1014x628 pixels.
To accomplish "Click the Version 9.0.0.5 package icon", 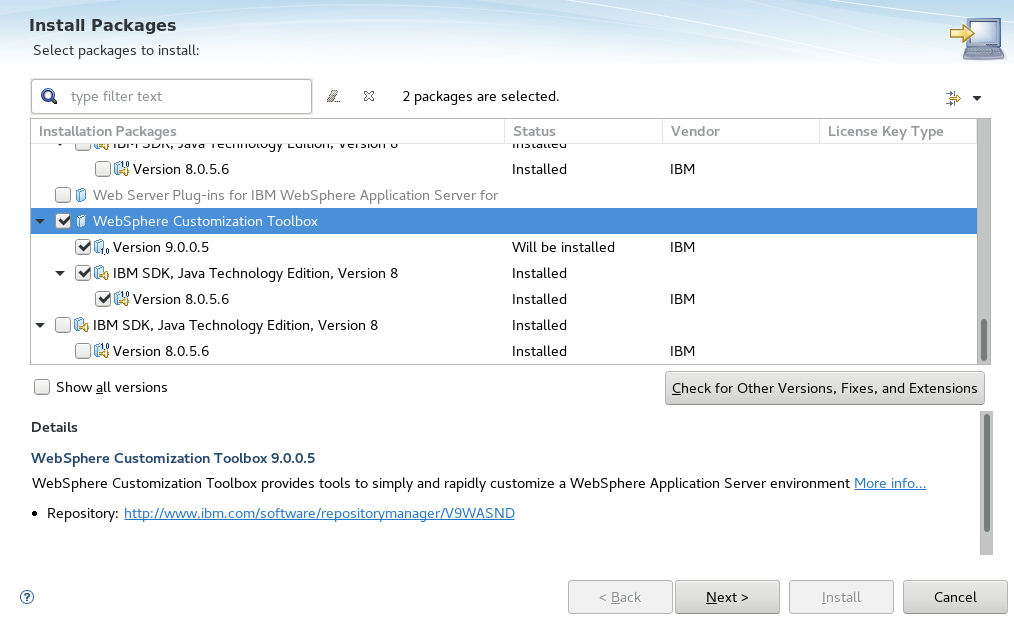I will click(102, 247).
